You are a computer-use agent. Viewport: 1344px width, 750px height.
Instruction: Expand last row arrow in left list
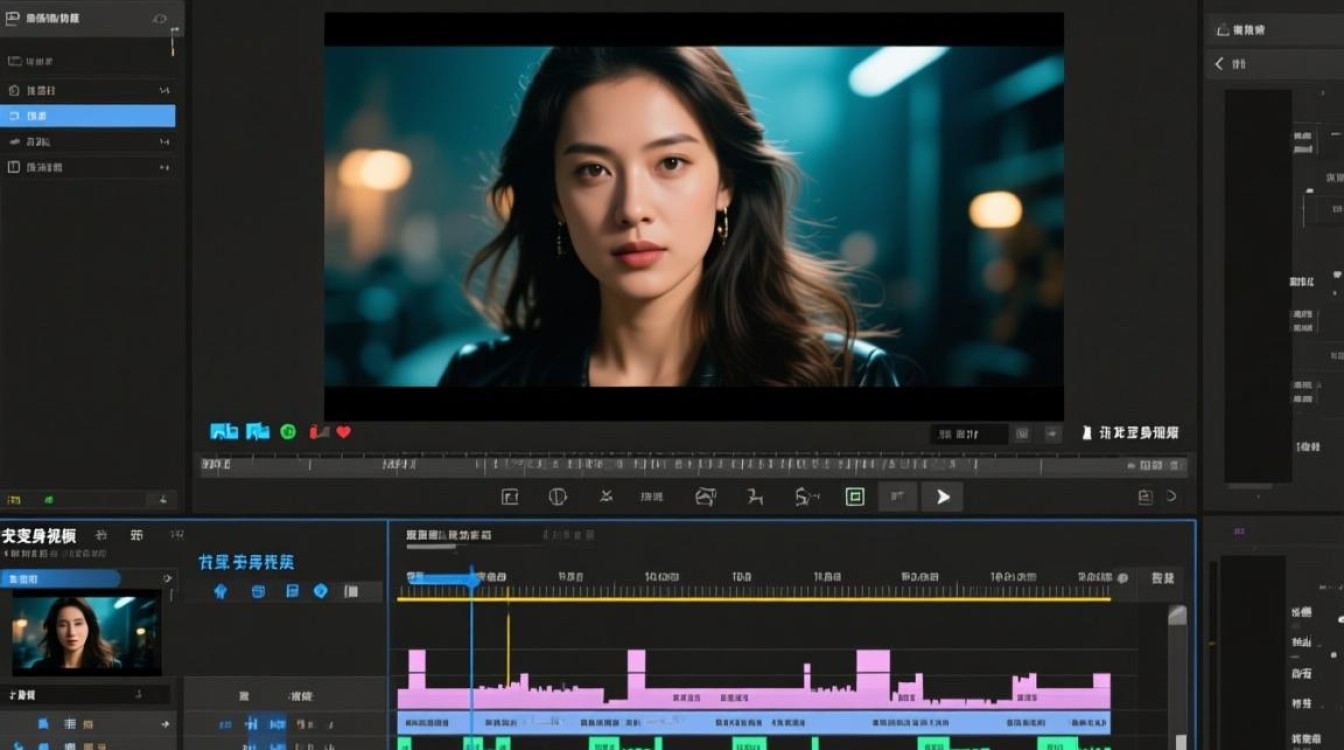(165, 168)
